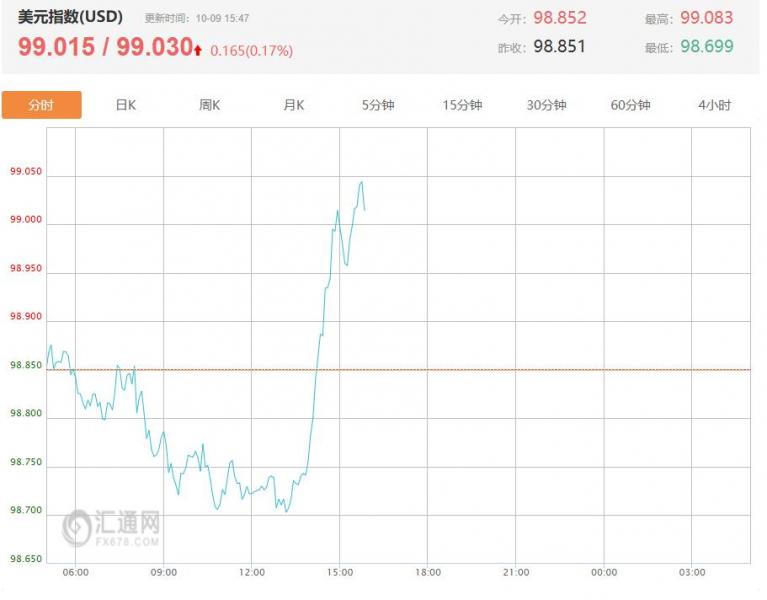Click the 美元指数(USD) title

70,17
